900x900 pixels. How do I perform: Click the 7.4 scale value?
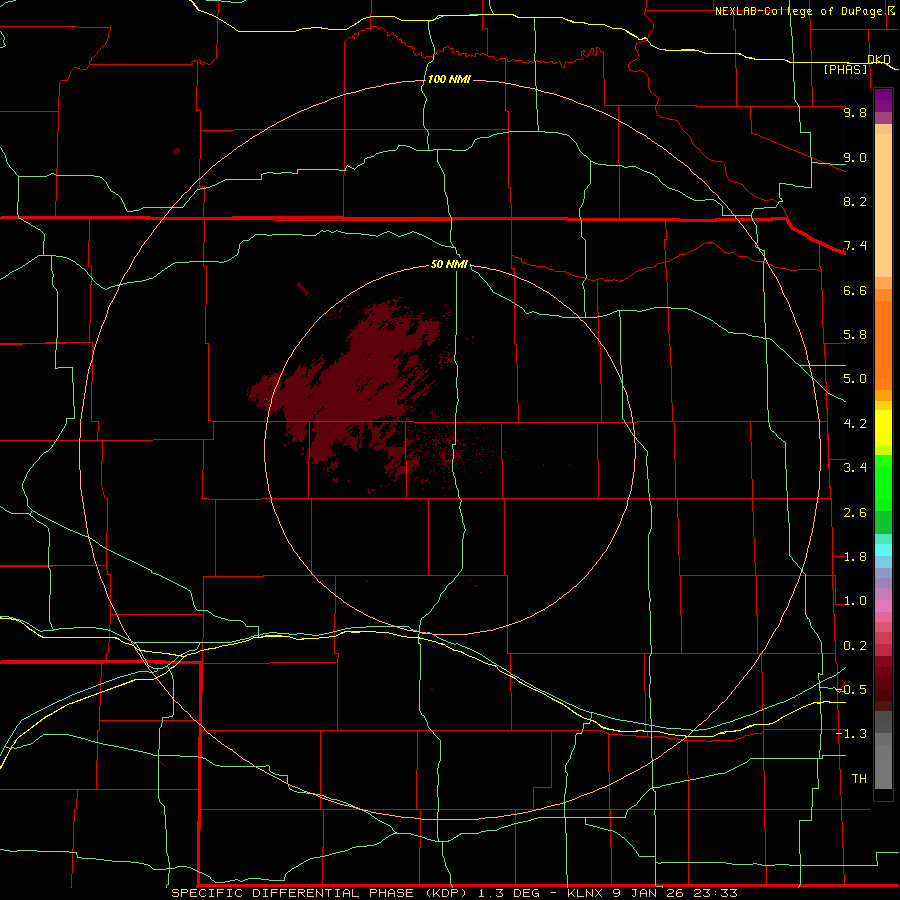[x=855, y=246]
